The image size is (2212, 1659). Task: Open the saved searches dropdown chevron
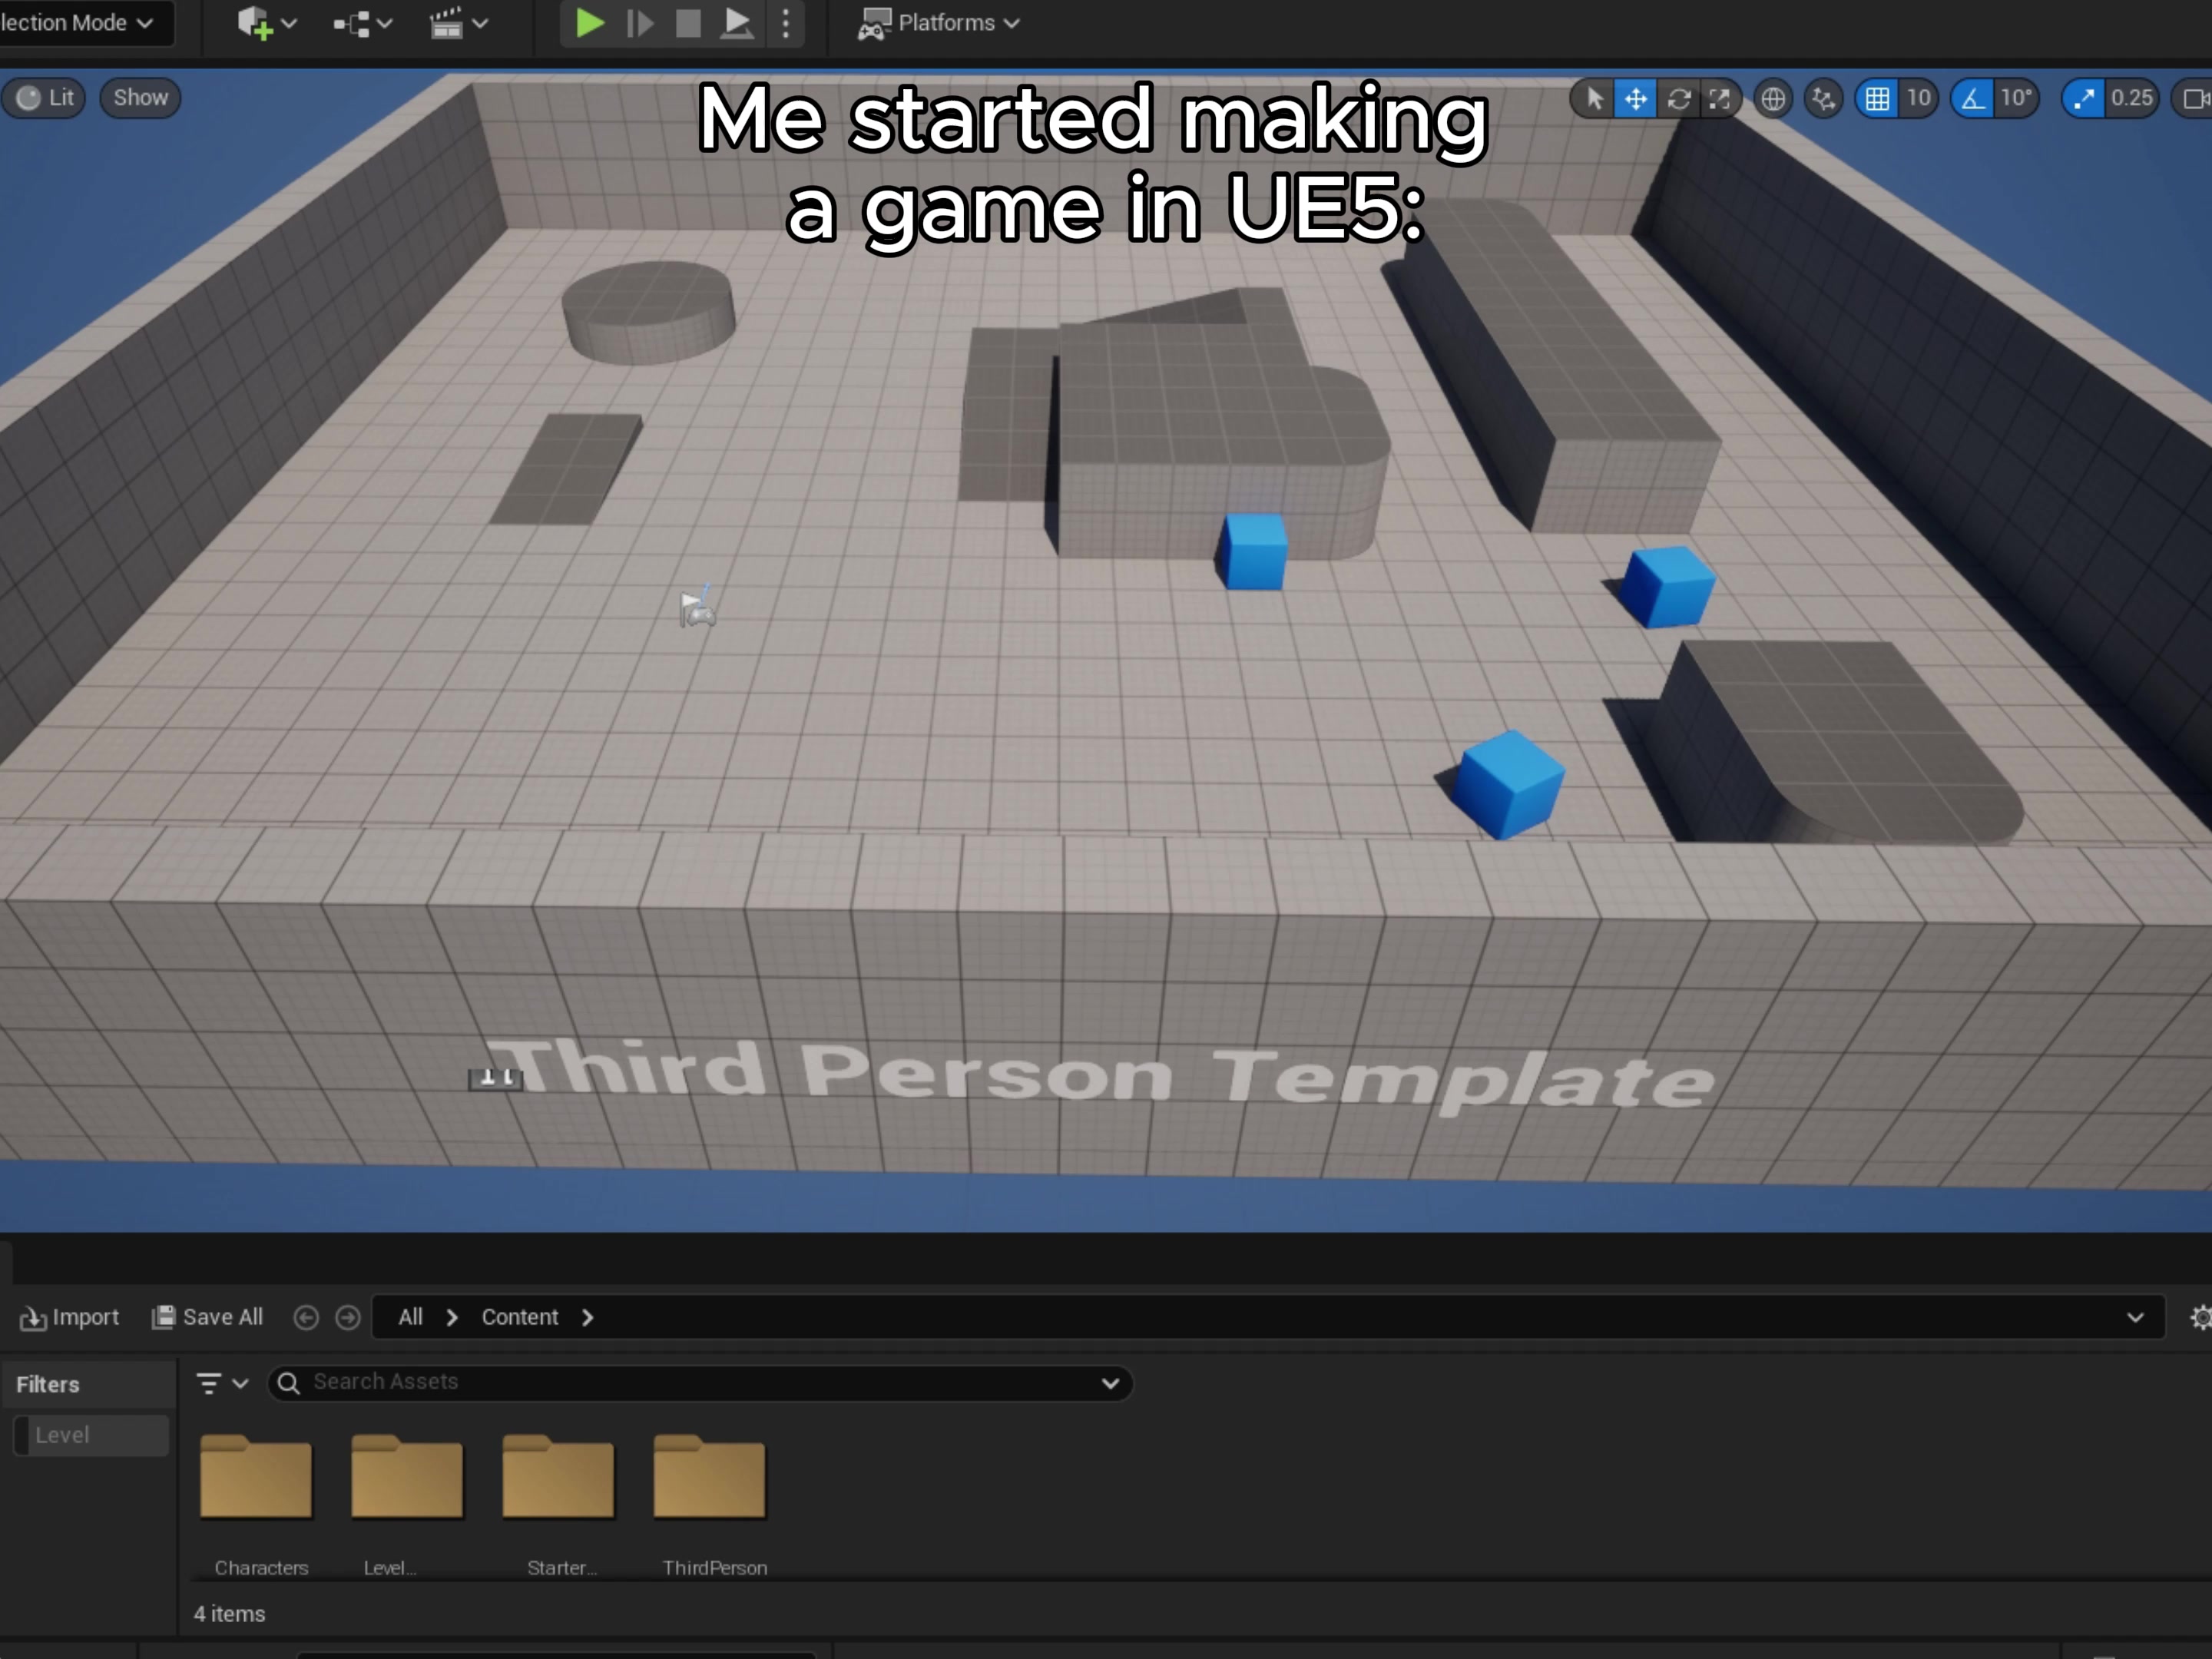click(1110, 1384)
